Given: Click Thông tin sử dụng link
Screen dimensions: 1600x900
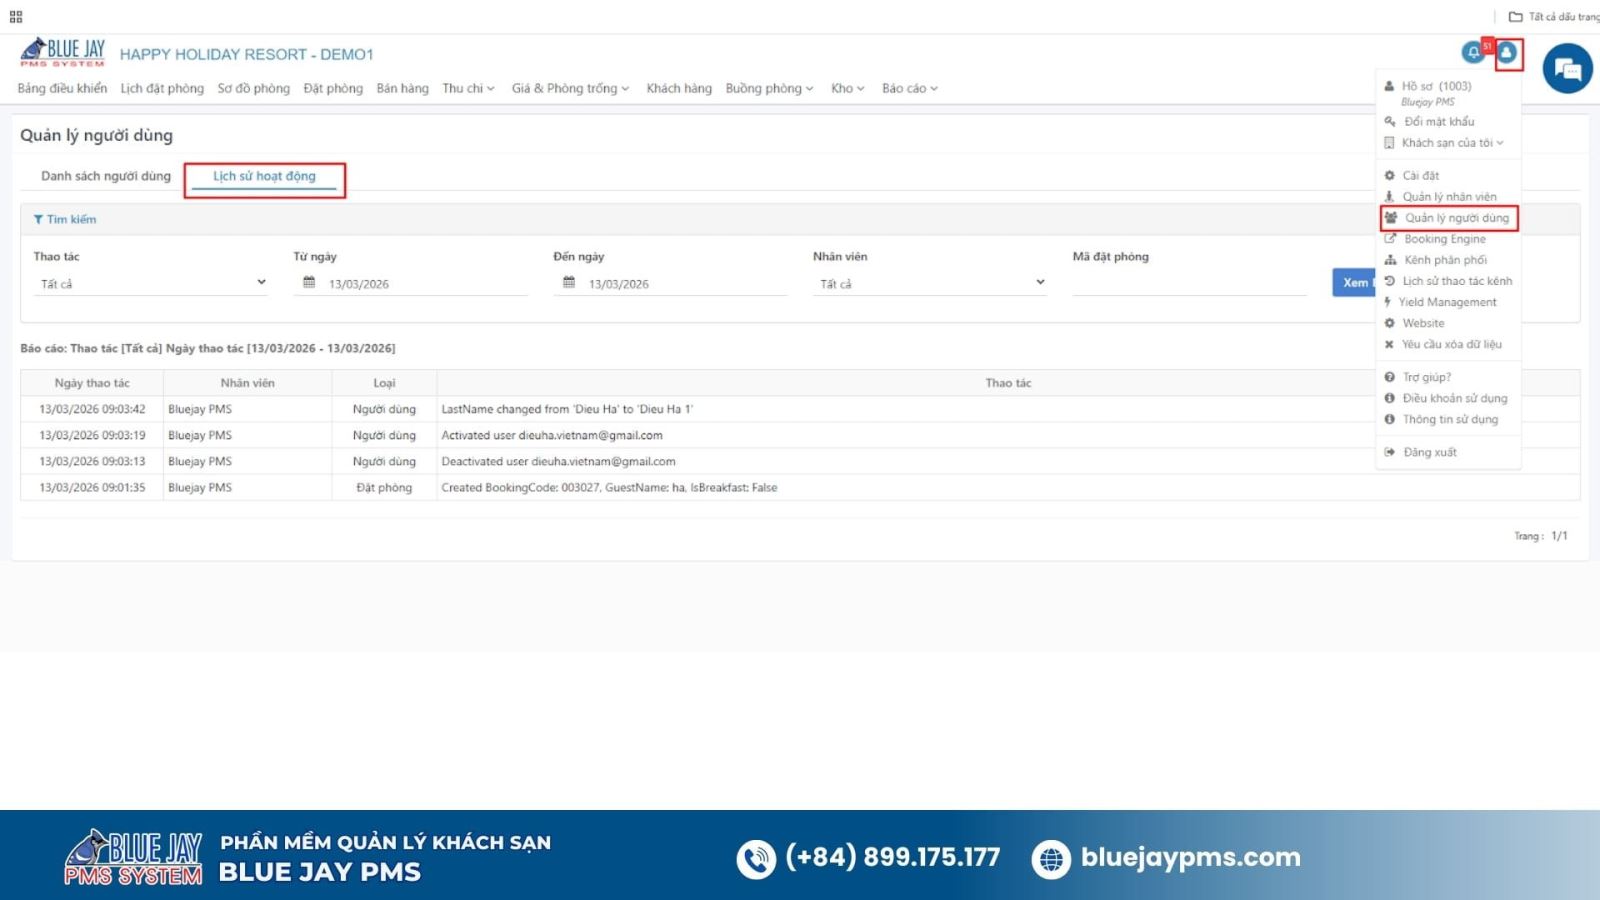Looking at the screenshot, I should 1450,419.
